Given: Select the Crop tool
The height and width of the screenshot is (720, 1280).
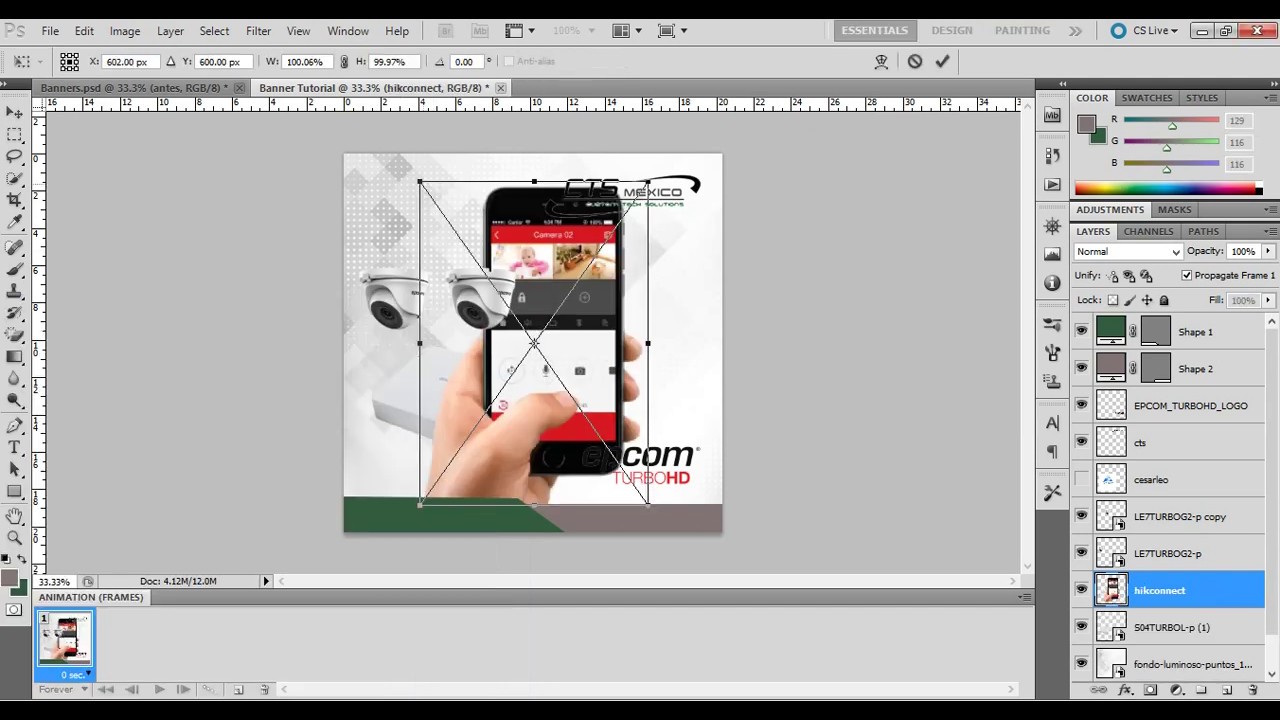Looking at the screenshot, I should pyautogui.click(x=14, y=200).
